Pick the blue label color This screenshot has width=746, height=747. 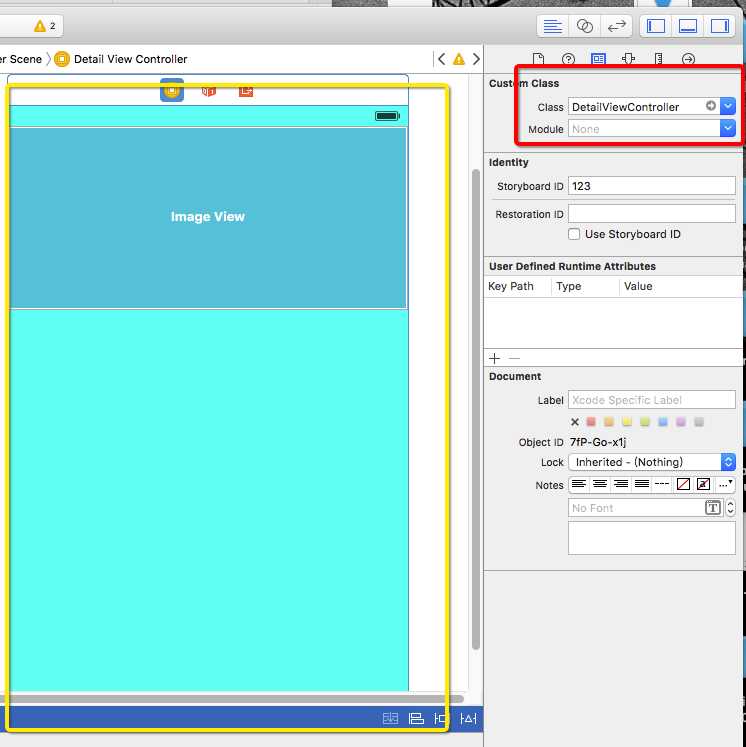(x=663, y=422)
